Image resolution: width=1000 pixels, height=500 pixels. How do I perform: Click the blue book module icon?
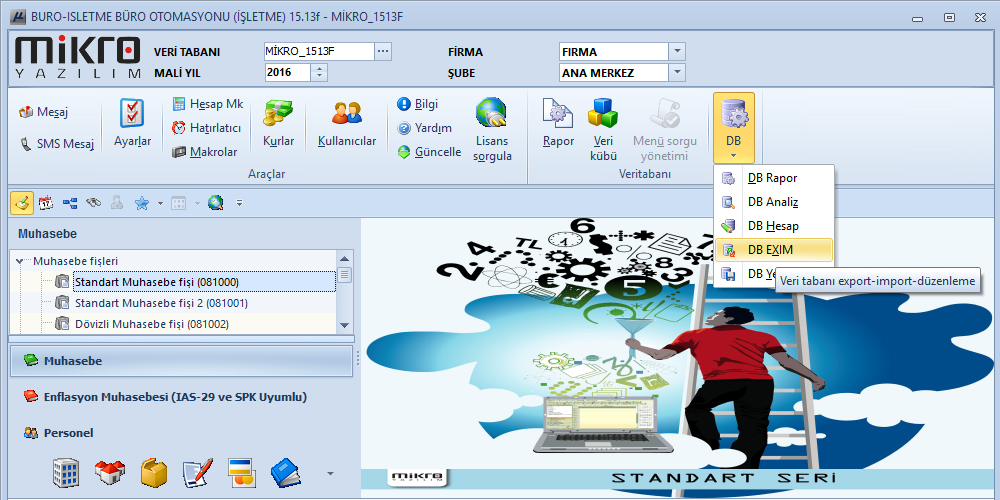point(285,473)
